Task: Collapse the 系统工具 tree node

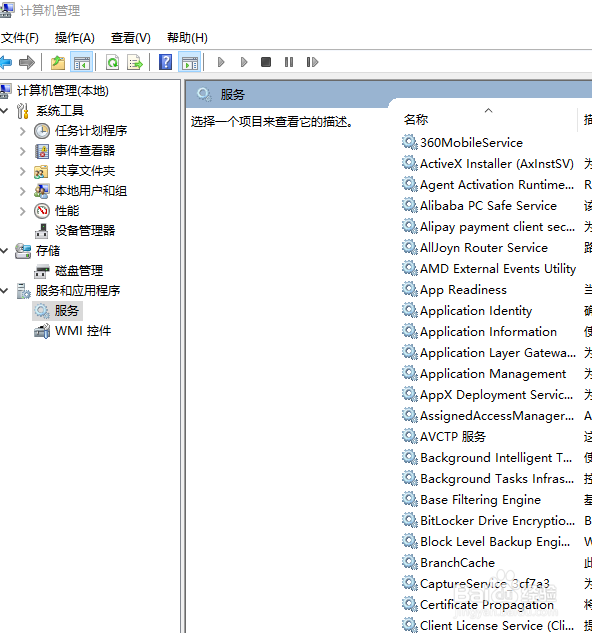Action: coord(4,111)
